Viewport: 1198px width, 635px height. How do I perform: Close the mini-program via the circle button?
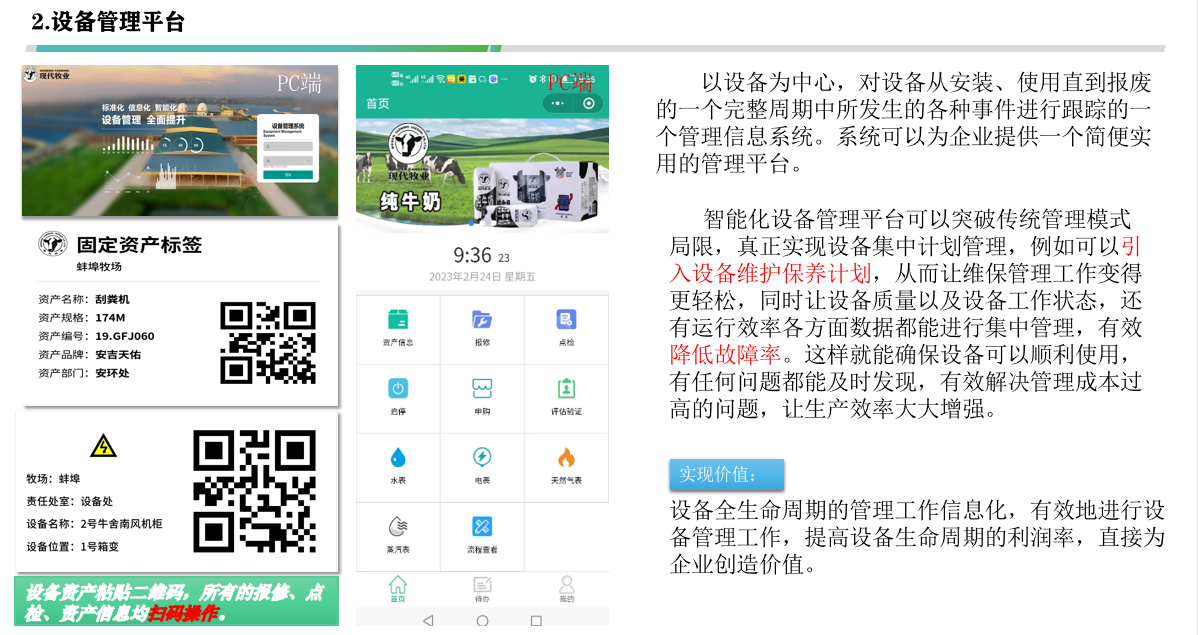pyautogui.click(x=588, y=103)
